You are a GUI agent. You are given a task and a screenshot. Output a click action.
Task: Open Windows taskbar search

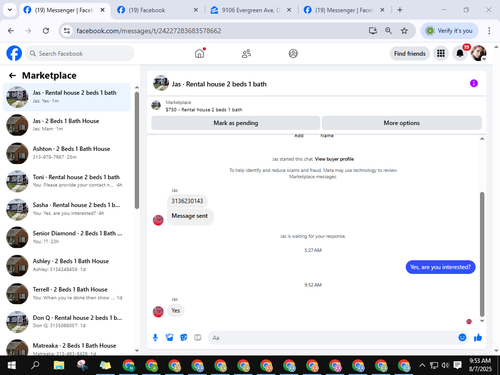(x=35, y=365)
